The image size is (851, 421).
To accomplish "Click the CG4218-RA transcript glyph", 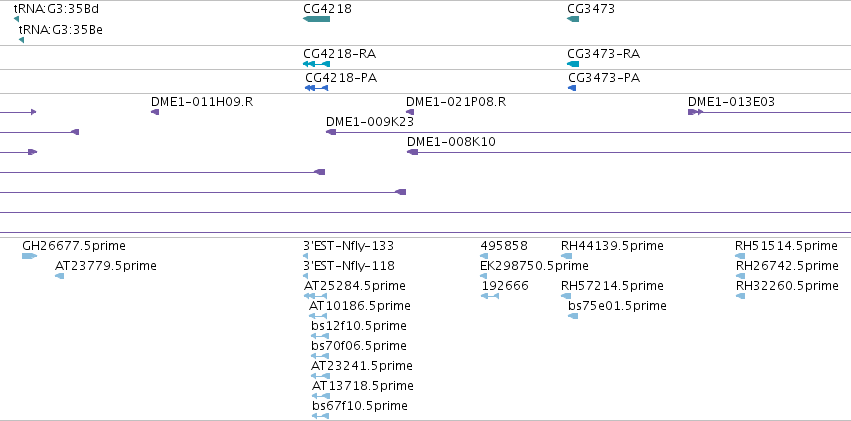I will (x=316, y=64).
